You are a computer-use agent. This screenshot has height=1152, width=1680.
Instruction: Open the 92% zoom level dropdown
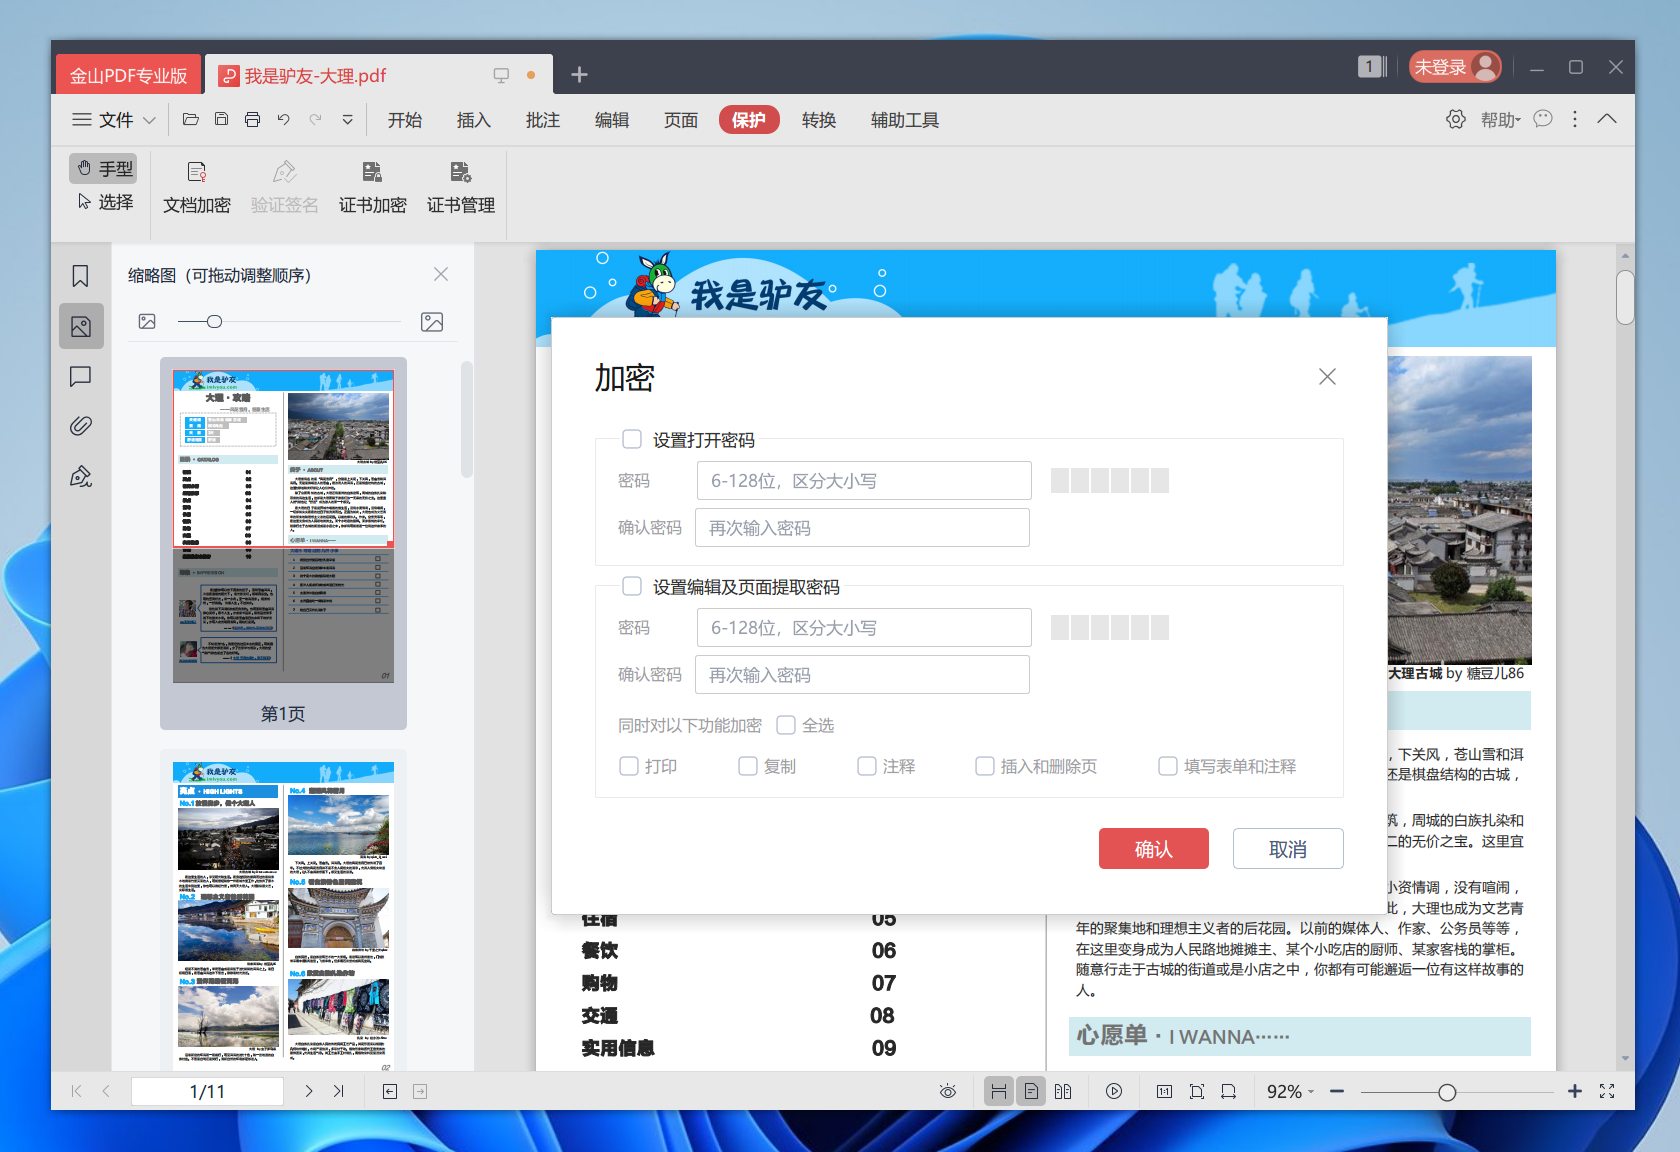click(1290, 1091)
